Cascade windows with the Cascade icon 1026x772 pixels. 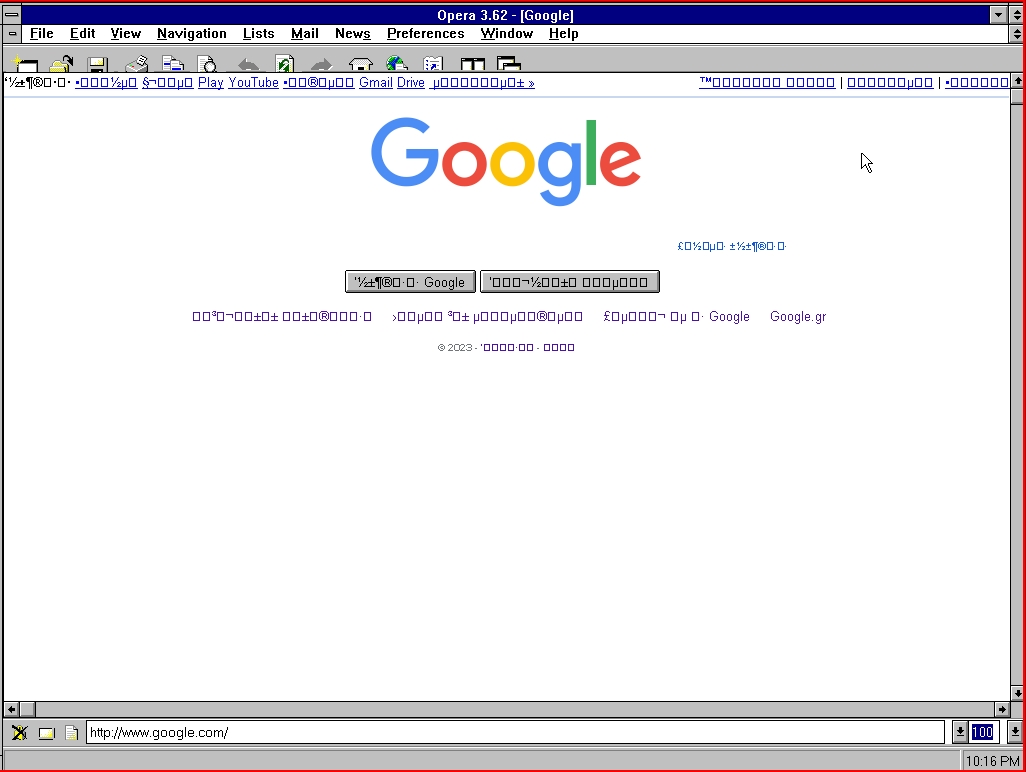tap(508, 63)
